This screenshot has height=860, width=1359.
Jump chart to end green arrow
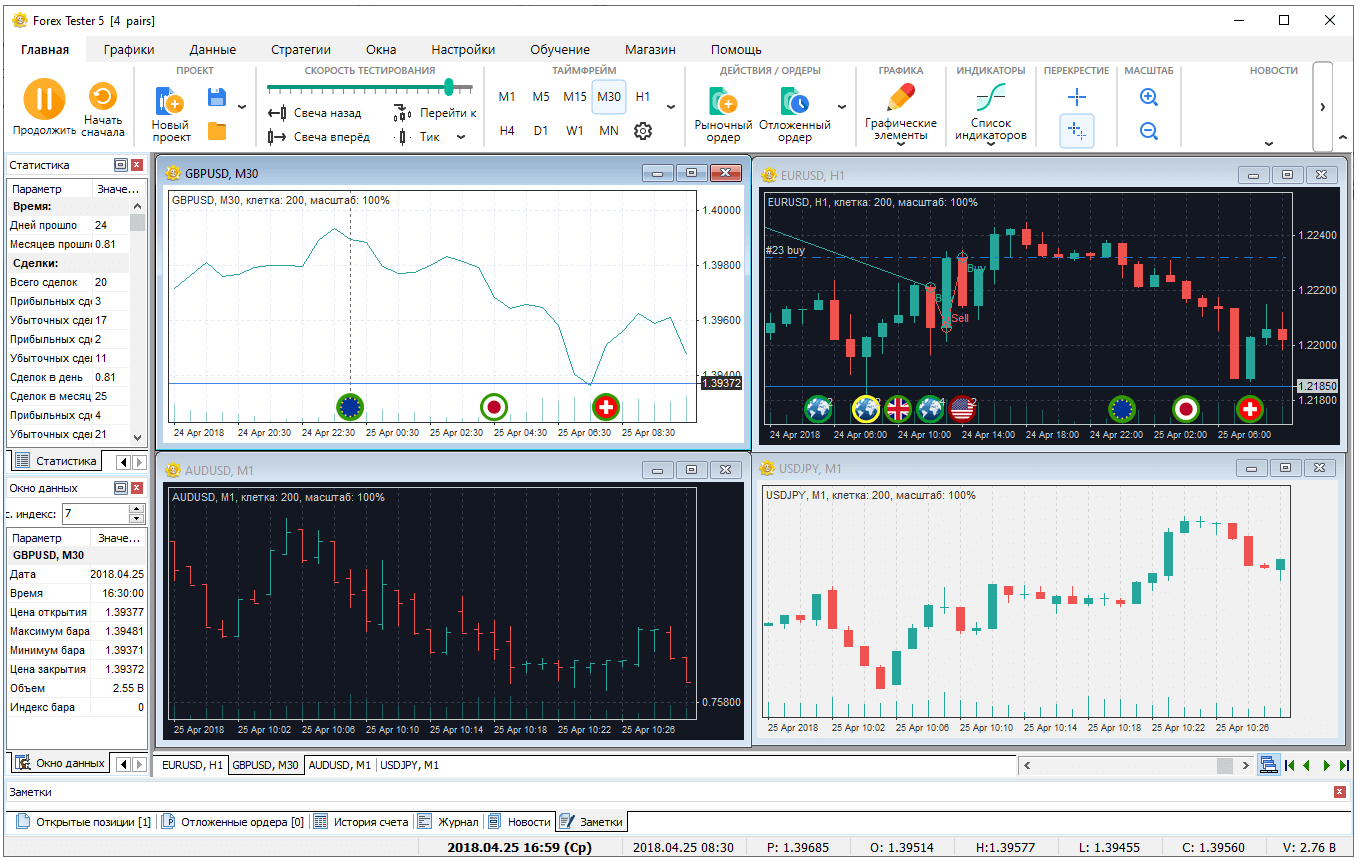[x=1345, y=765]
